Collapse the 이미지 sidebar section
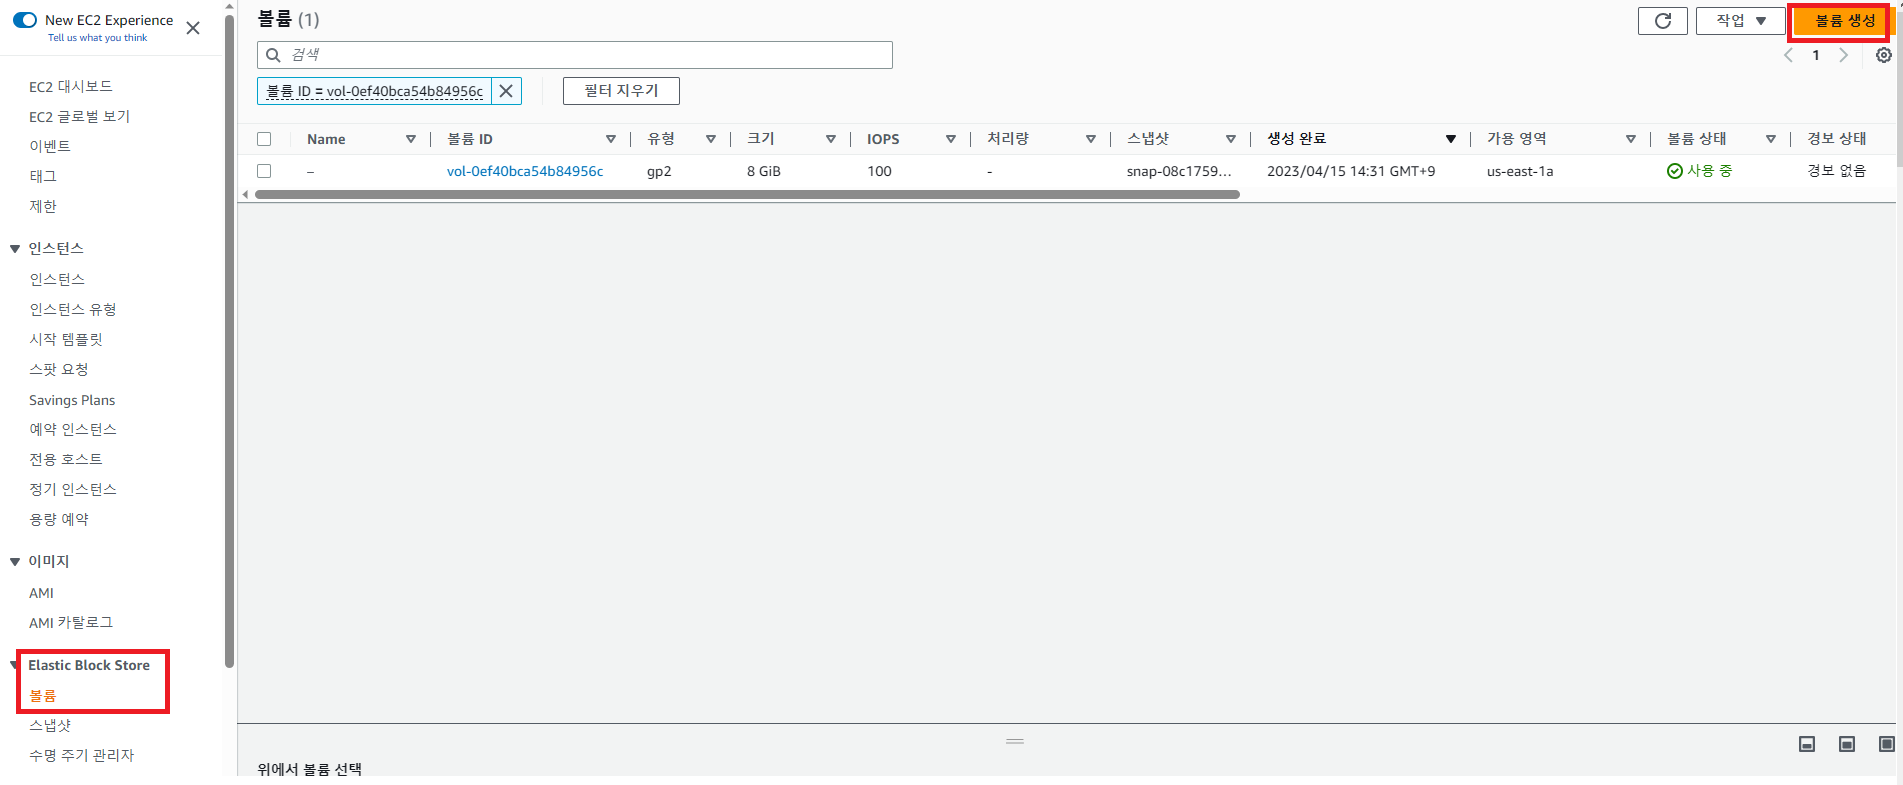Image resolution: width=1903 pixels, height=785 pixels. 15,562
